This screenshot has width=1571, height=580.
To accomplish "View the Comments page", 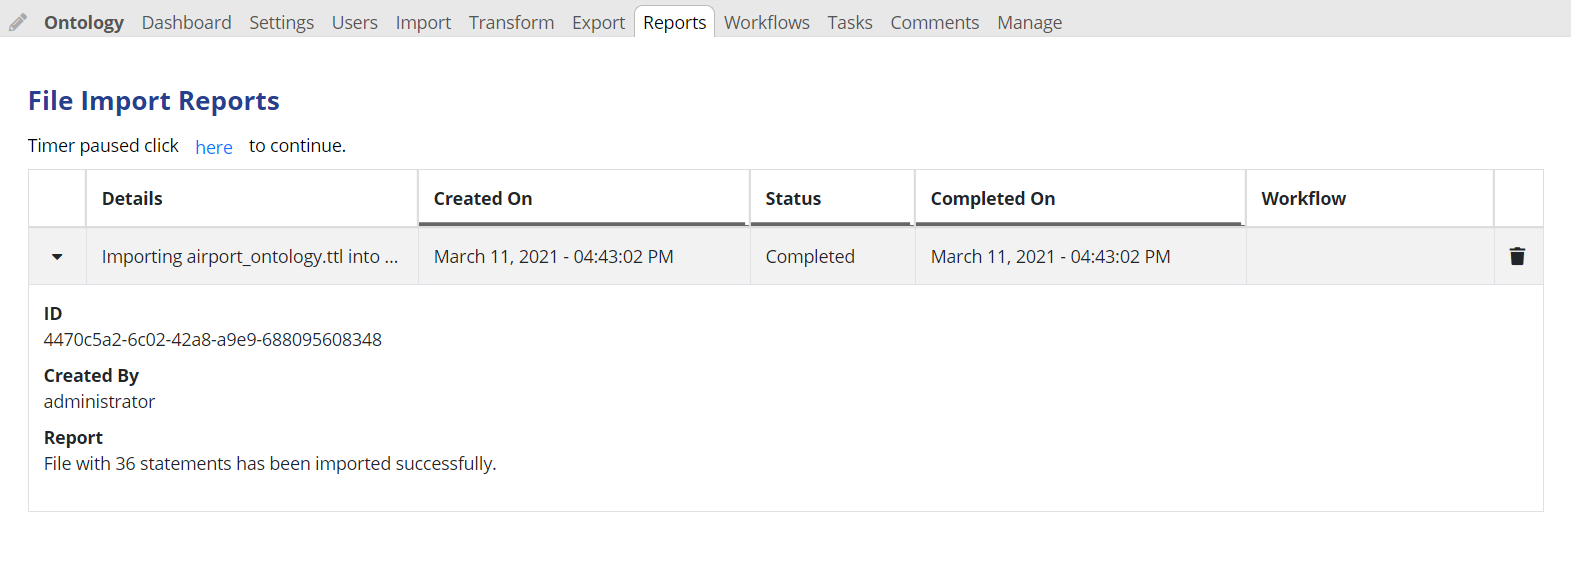I will [x=934, y=21].
